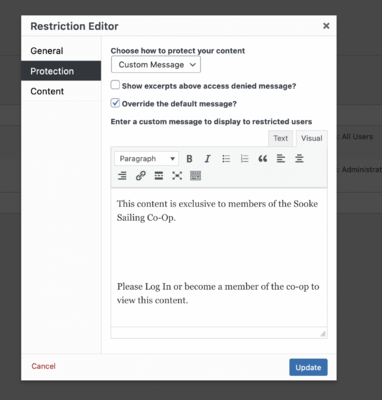This screenshot has height=400, width=382.
Task: Open the Paragraph format dropdown
Action: [x=147, y=159]
